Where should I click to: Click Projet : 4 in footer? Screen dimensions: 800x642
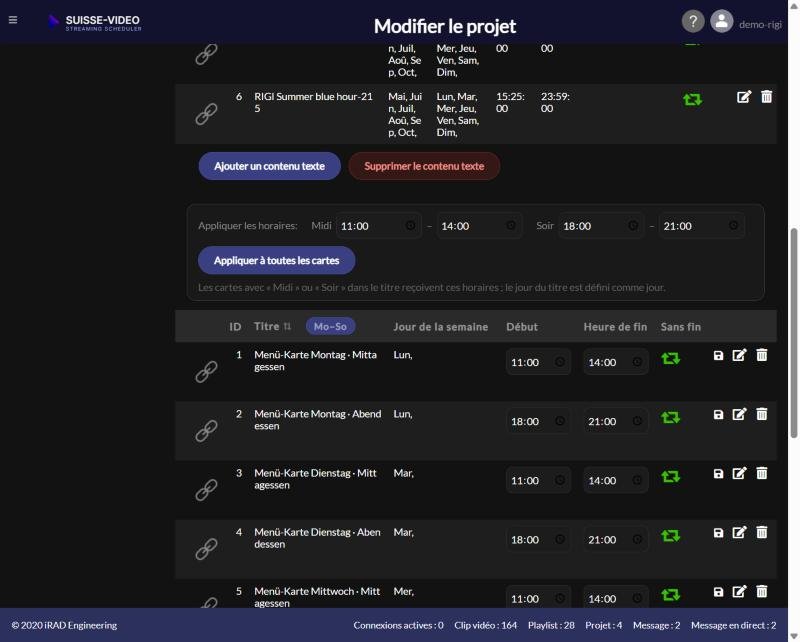tap(604, 625)
